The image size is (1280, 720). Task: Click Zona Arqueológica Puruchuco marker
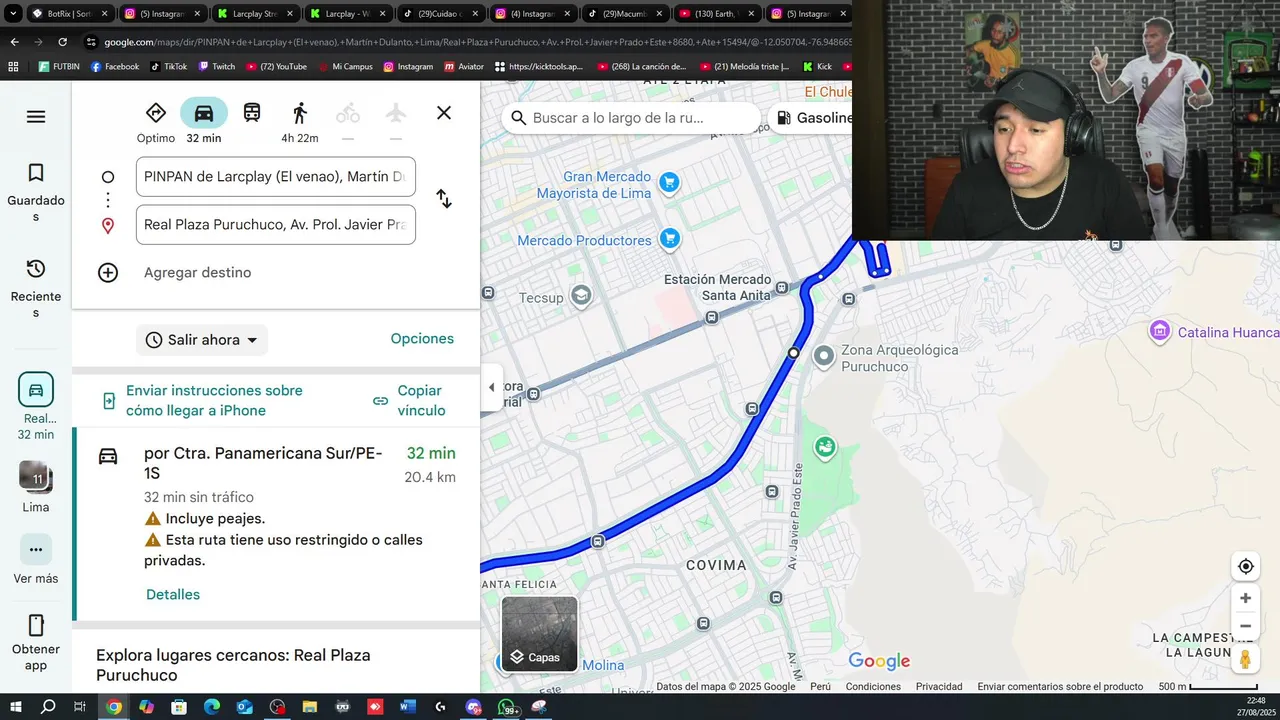pos(824,355)
